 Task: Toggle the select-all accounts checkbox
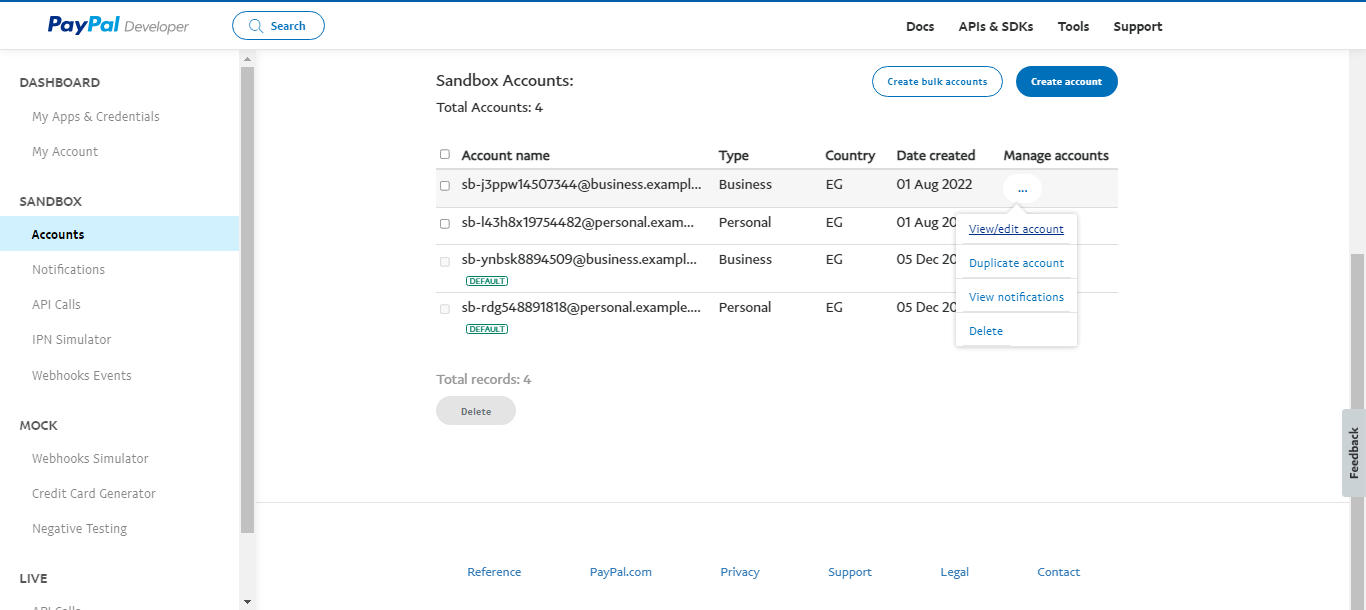pyautogui.click(x=445, y=155)
